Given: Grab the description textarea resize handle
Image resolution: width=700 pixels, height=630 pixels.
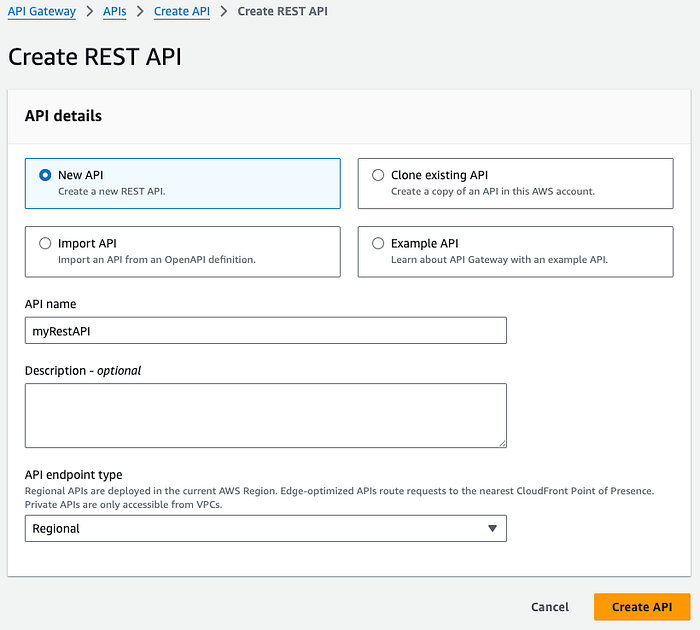Looking at the screenshot, I should (x=502, y=443).
